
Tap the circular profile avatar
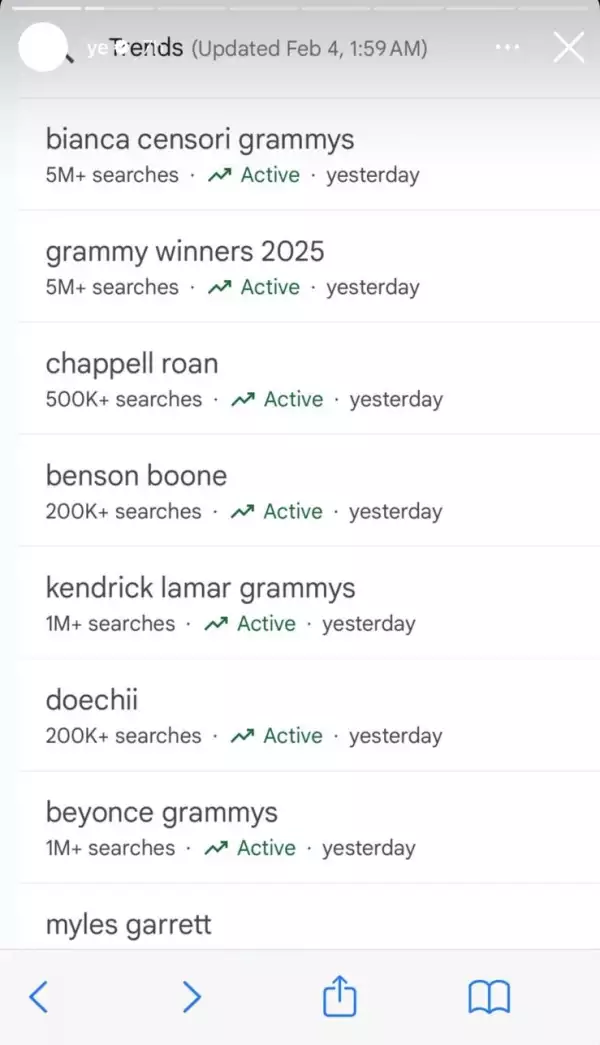43,47
